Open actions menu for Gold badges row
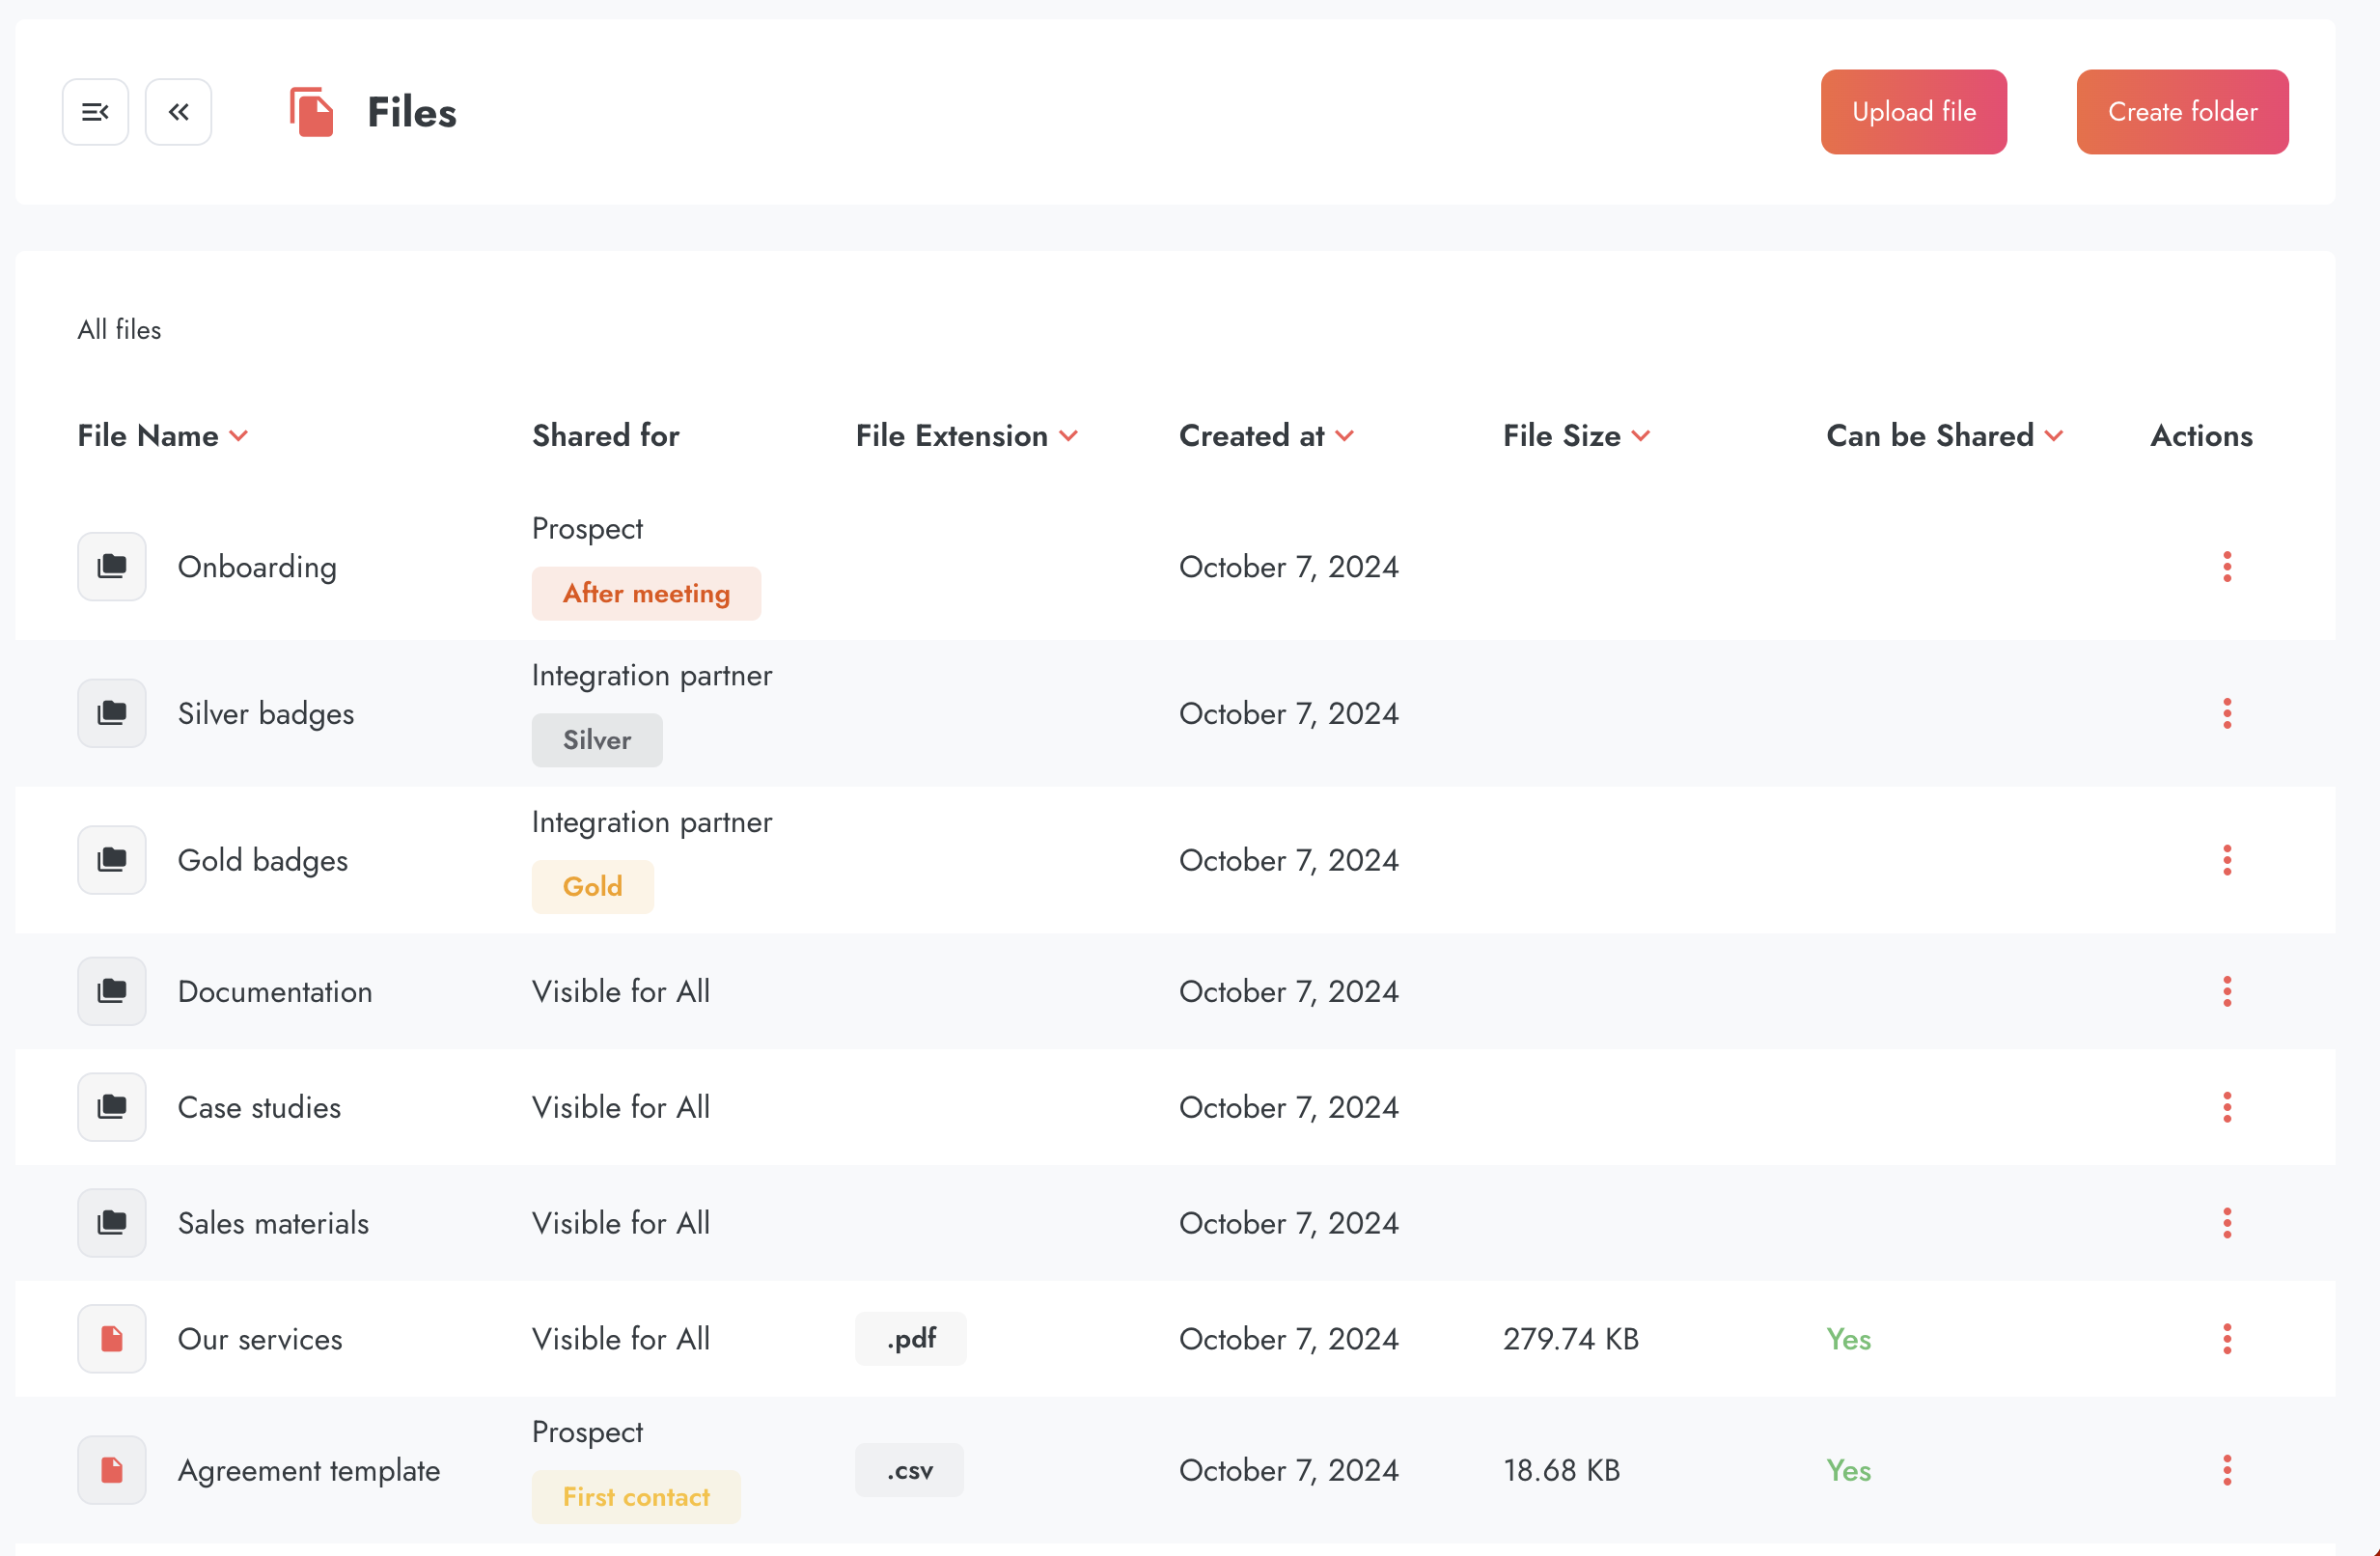 coord(2227,860)
